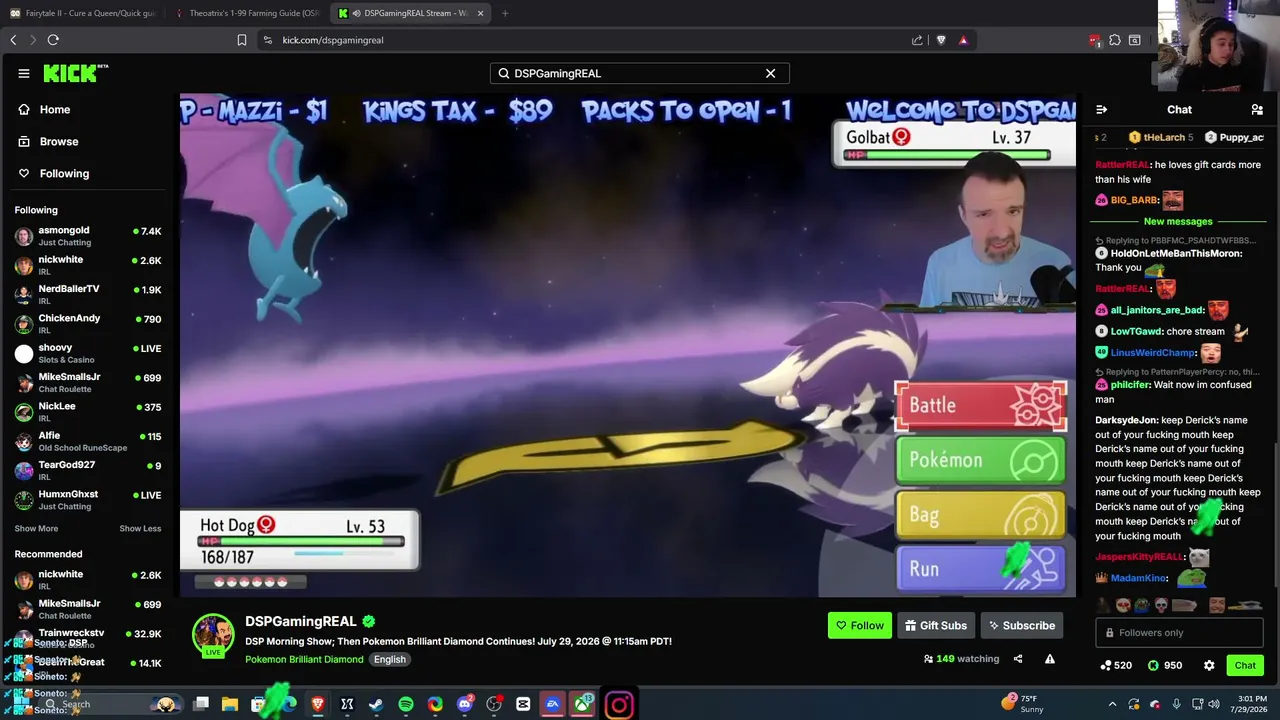Viewport: 1280px width, 720px height.
Task: Share the stream via share icon
Action: click(x=1018, y=659)
